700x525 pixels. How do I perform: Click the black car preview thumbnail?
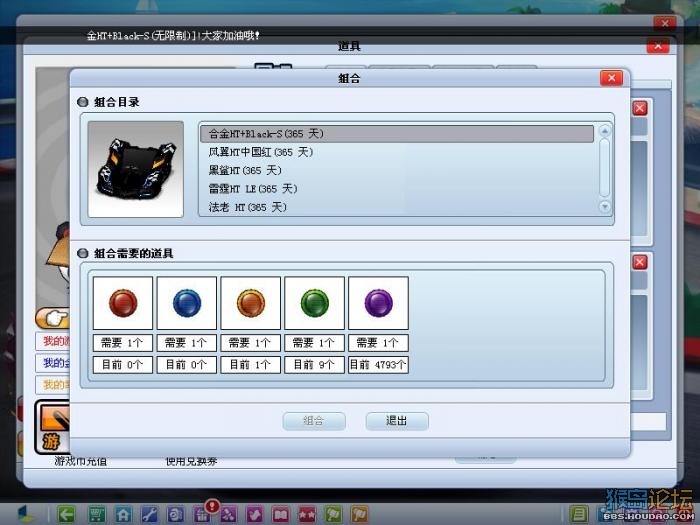(x=136, y=169)
